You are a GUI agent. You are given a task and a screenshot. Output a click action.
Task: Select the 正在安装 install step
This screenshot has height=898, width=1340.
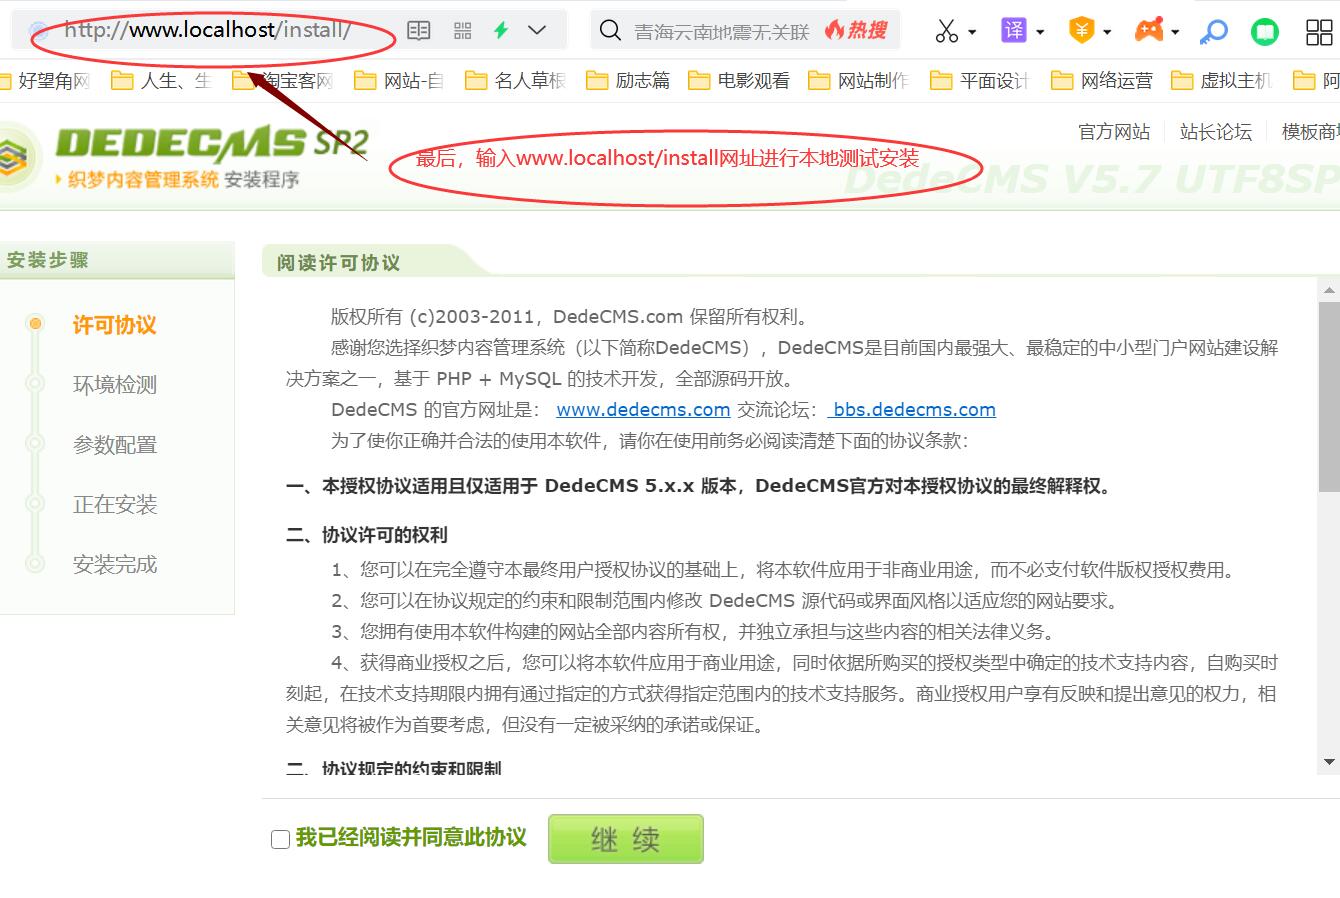(115, 505)
